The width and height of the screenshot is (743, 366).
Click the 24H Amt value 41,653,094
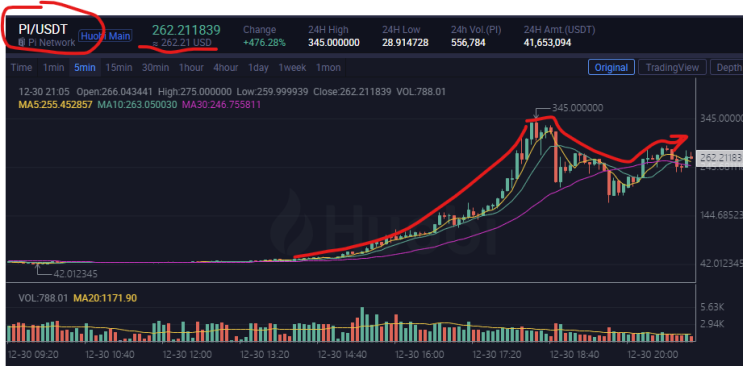(547, 43)
